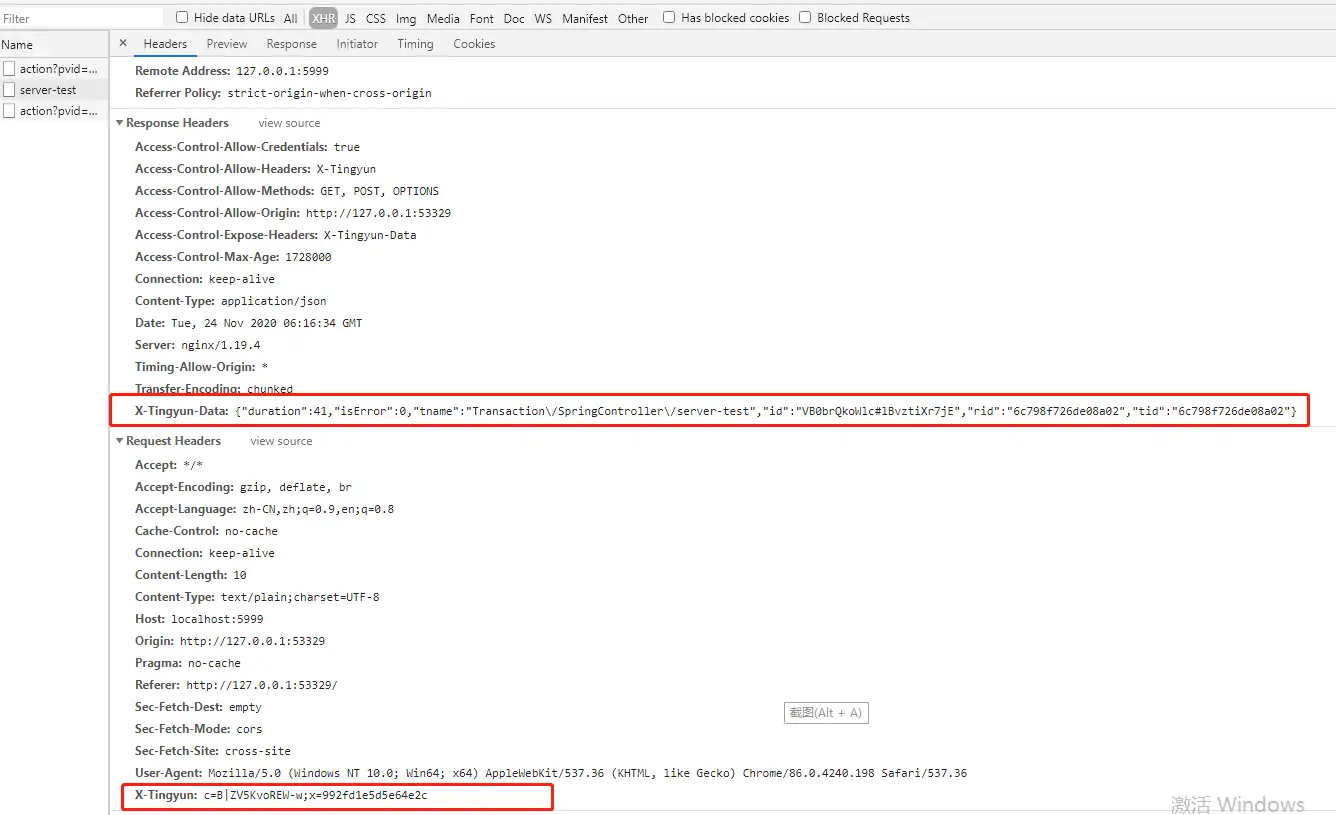Click the last action?pvid request icon
This screenshot has height=815, width=1336.
(9, 111)
